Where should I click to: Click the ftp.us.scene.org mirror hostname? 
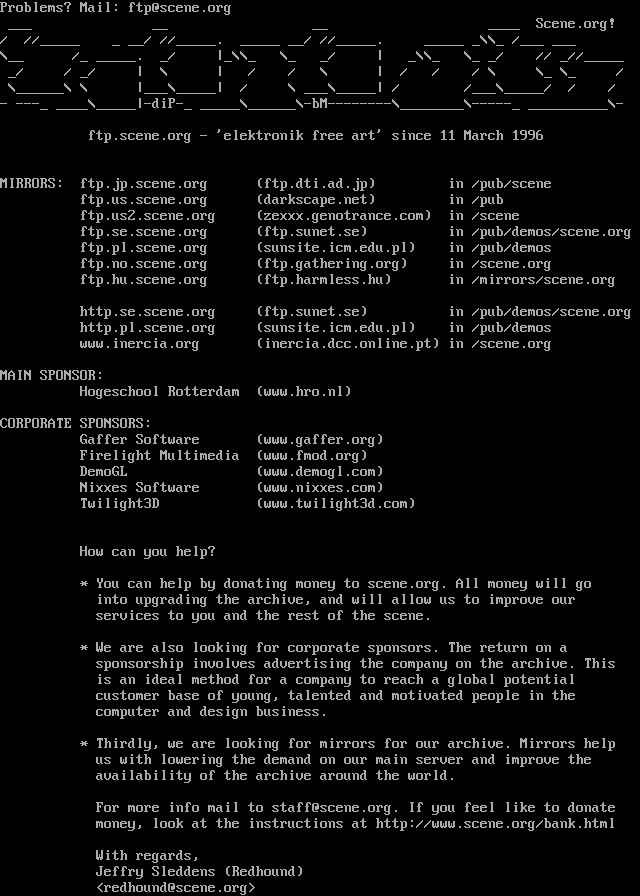(x=143, y=200)
